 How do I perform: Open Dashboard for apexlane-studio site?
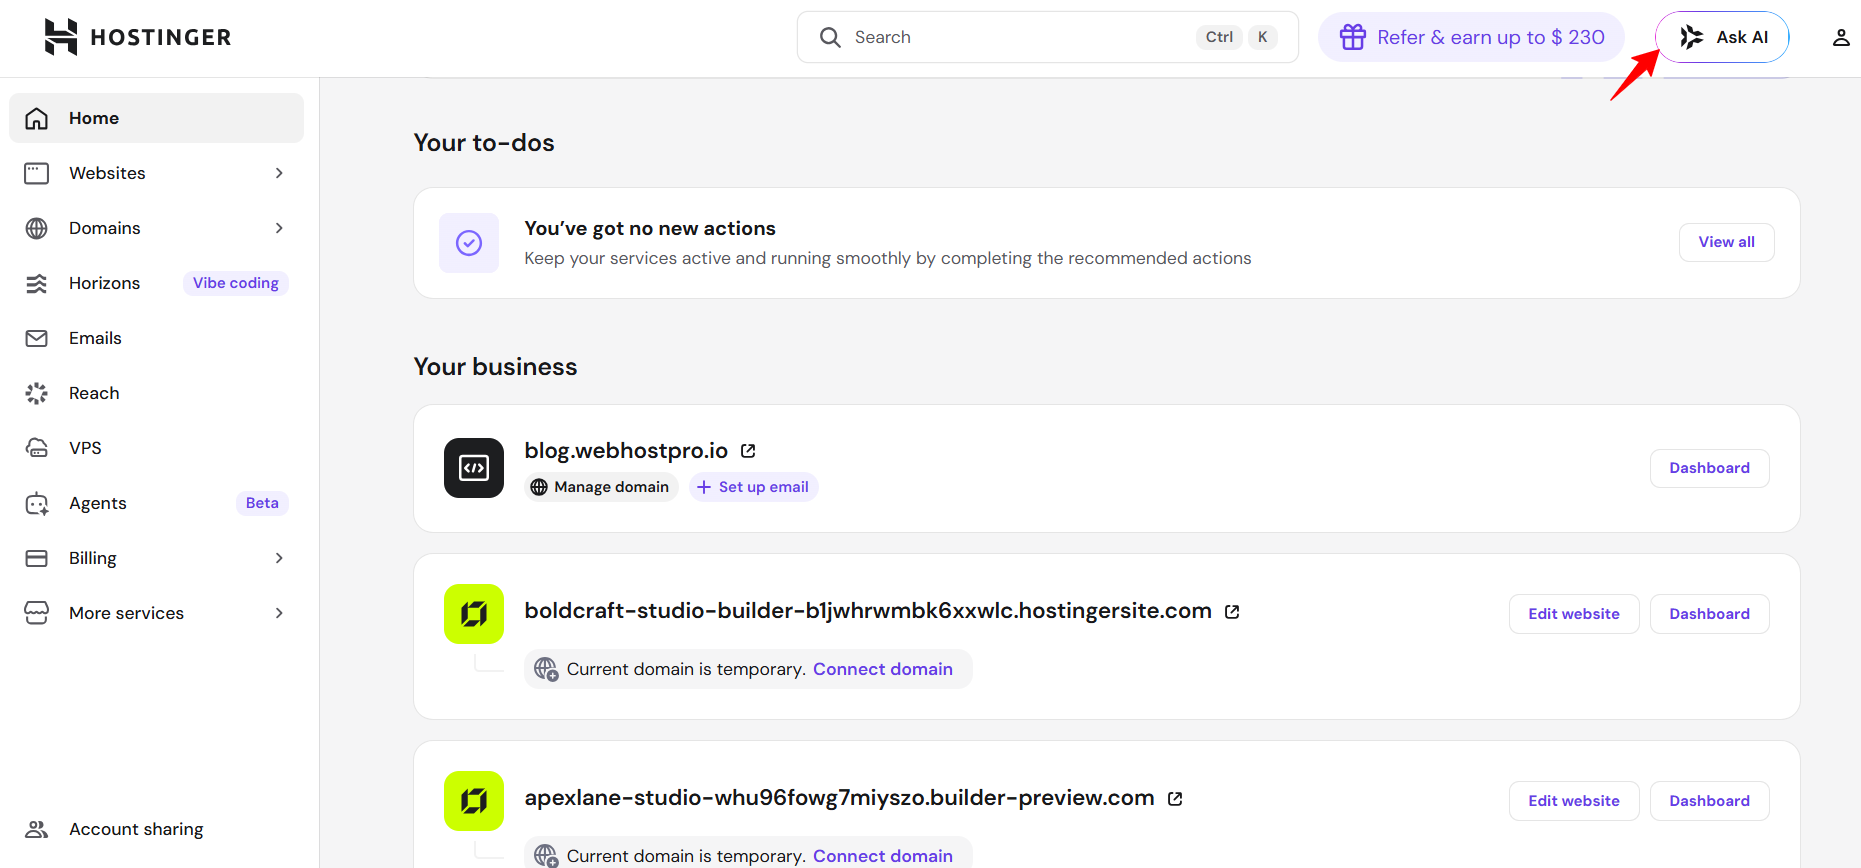point(1709,801)
